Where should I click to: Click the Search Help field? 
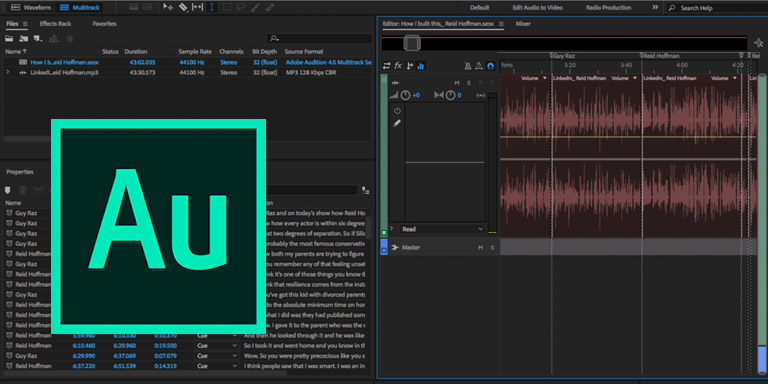[x=716, y=8]
